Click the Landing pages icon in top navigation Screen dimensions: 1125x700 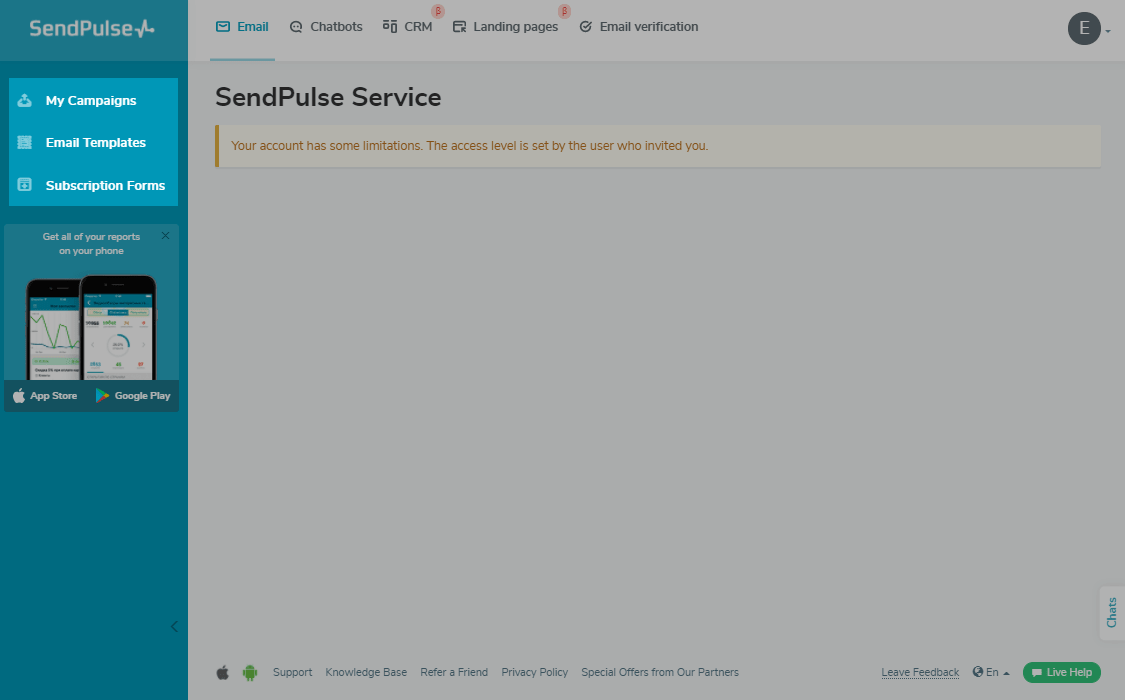[x=459, y=27]
